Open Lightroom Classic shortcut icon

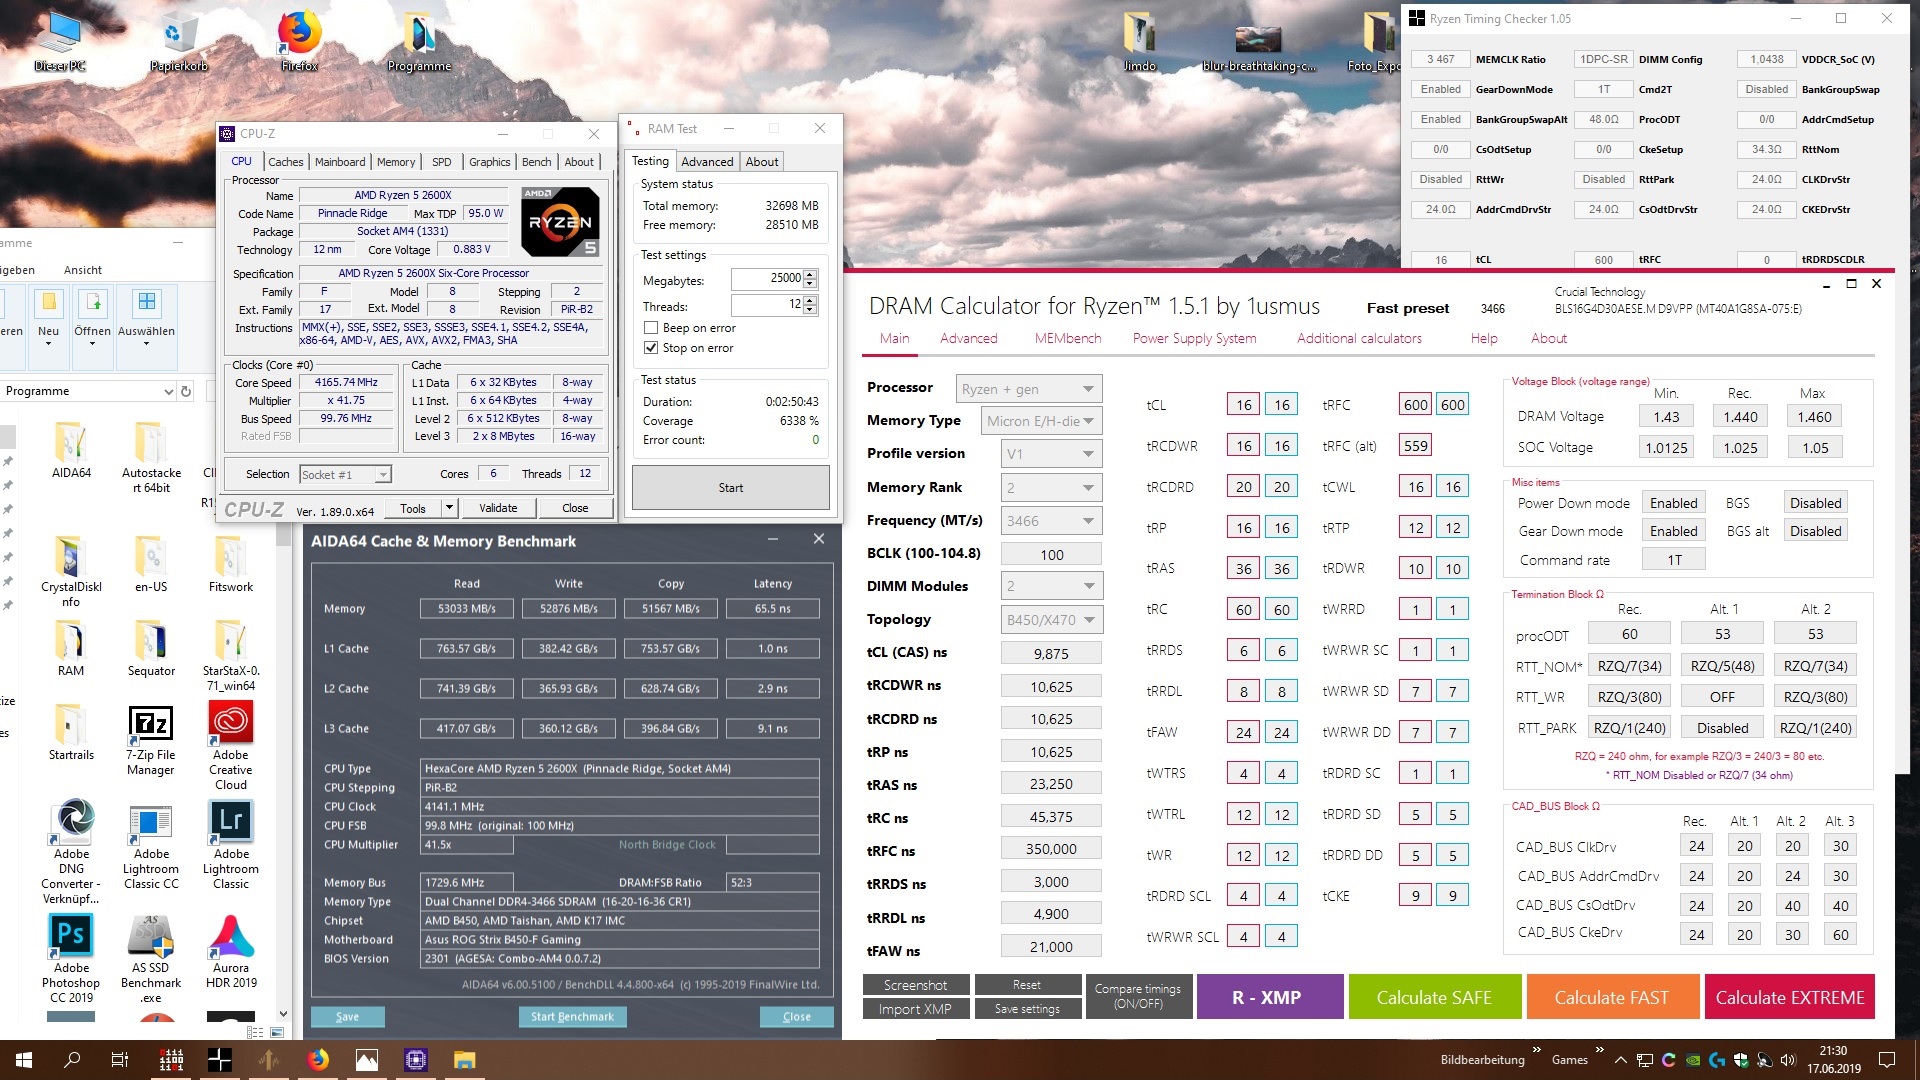pyautogui.click(x=231, y=822)
